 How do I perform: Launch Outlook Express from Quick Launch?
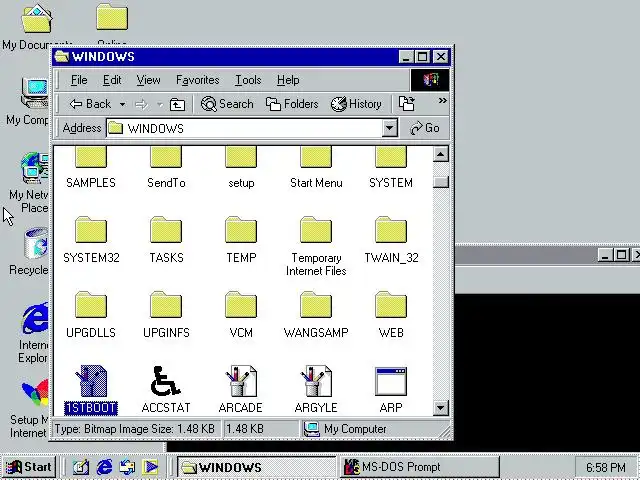pos(127,467)
